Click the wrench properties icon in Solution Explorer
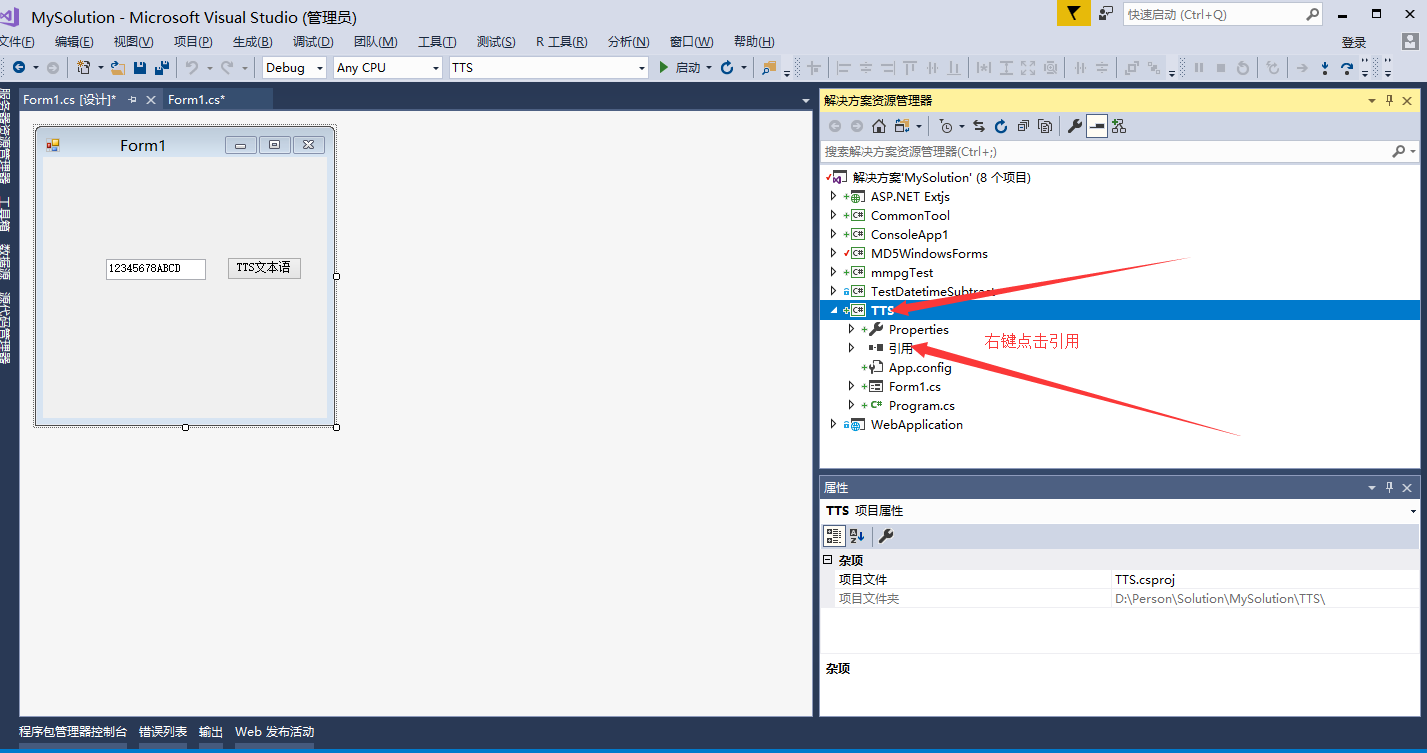Viewport: 1427px width, 753px height. pyautogui.click(x=1074, y=126)
